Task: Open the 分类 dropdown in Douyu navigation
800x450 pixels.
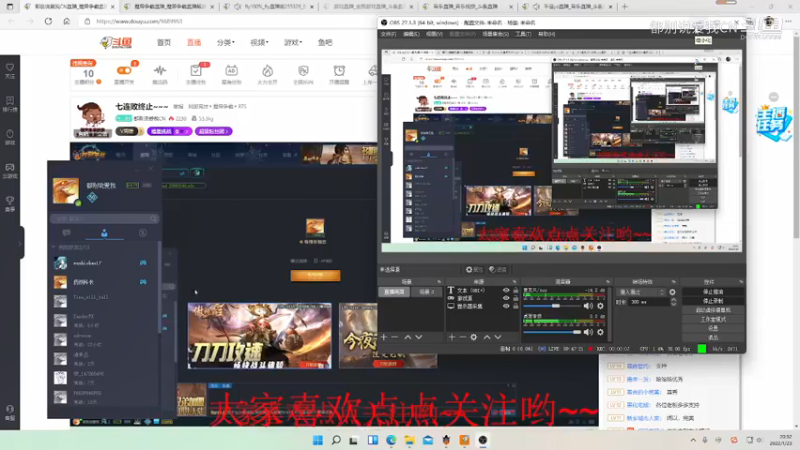Action: click(x=226, y=42)
